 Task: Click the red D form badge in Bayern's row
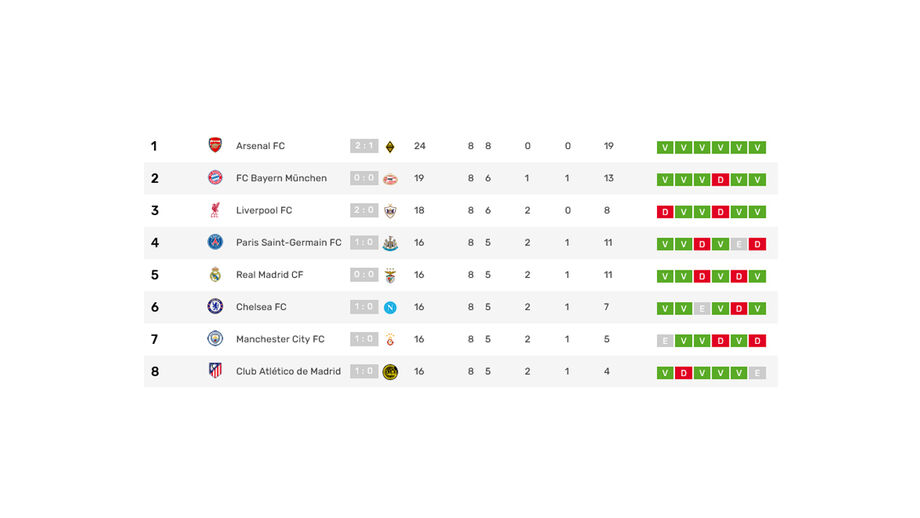720,180
